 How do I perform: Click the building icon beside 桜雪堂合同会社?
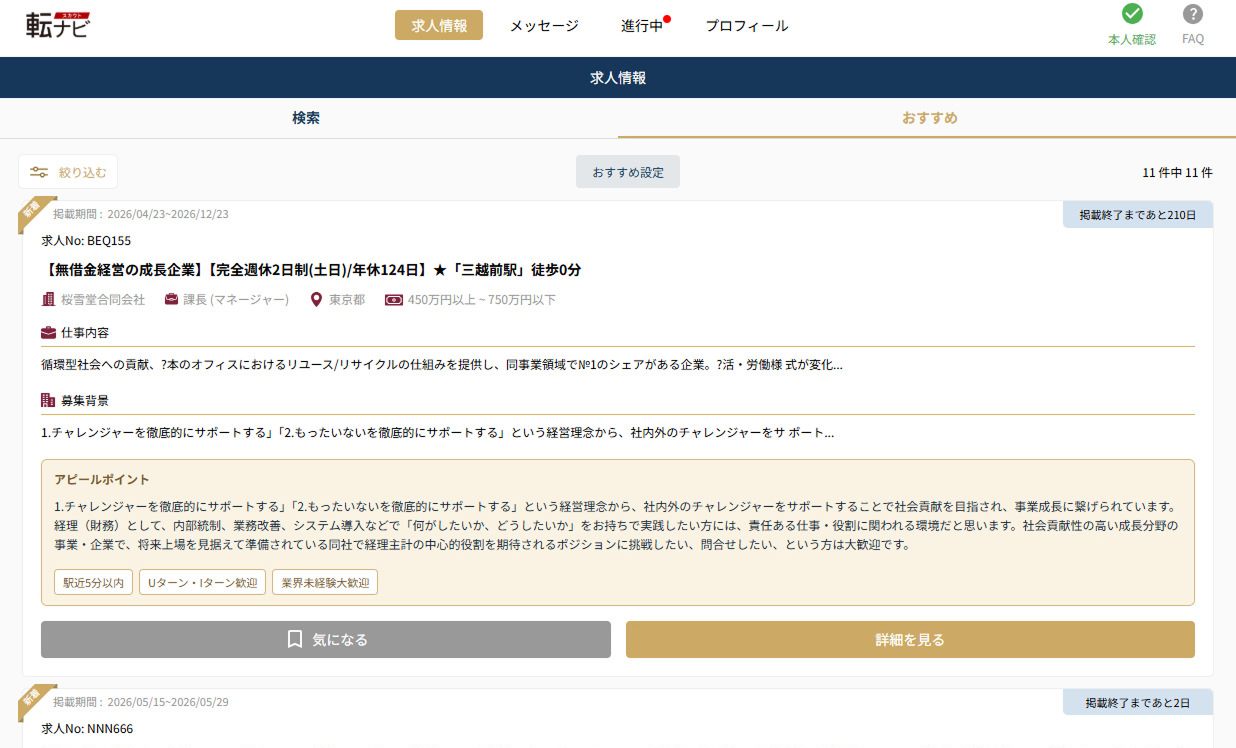48,299
